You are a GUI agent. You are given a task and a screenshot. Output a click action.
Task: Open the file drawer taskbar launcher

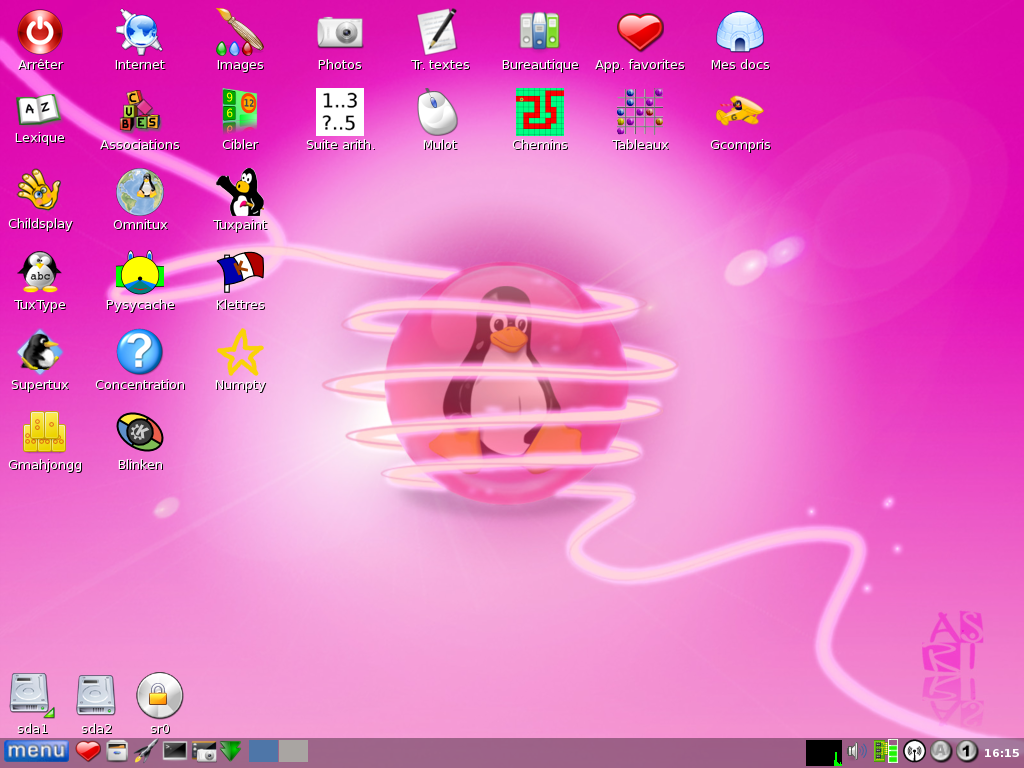[x=116, y=751]
